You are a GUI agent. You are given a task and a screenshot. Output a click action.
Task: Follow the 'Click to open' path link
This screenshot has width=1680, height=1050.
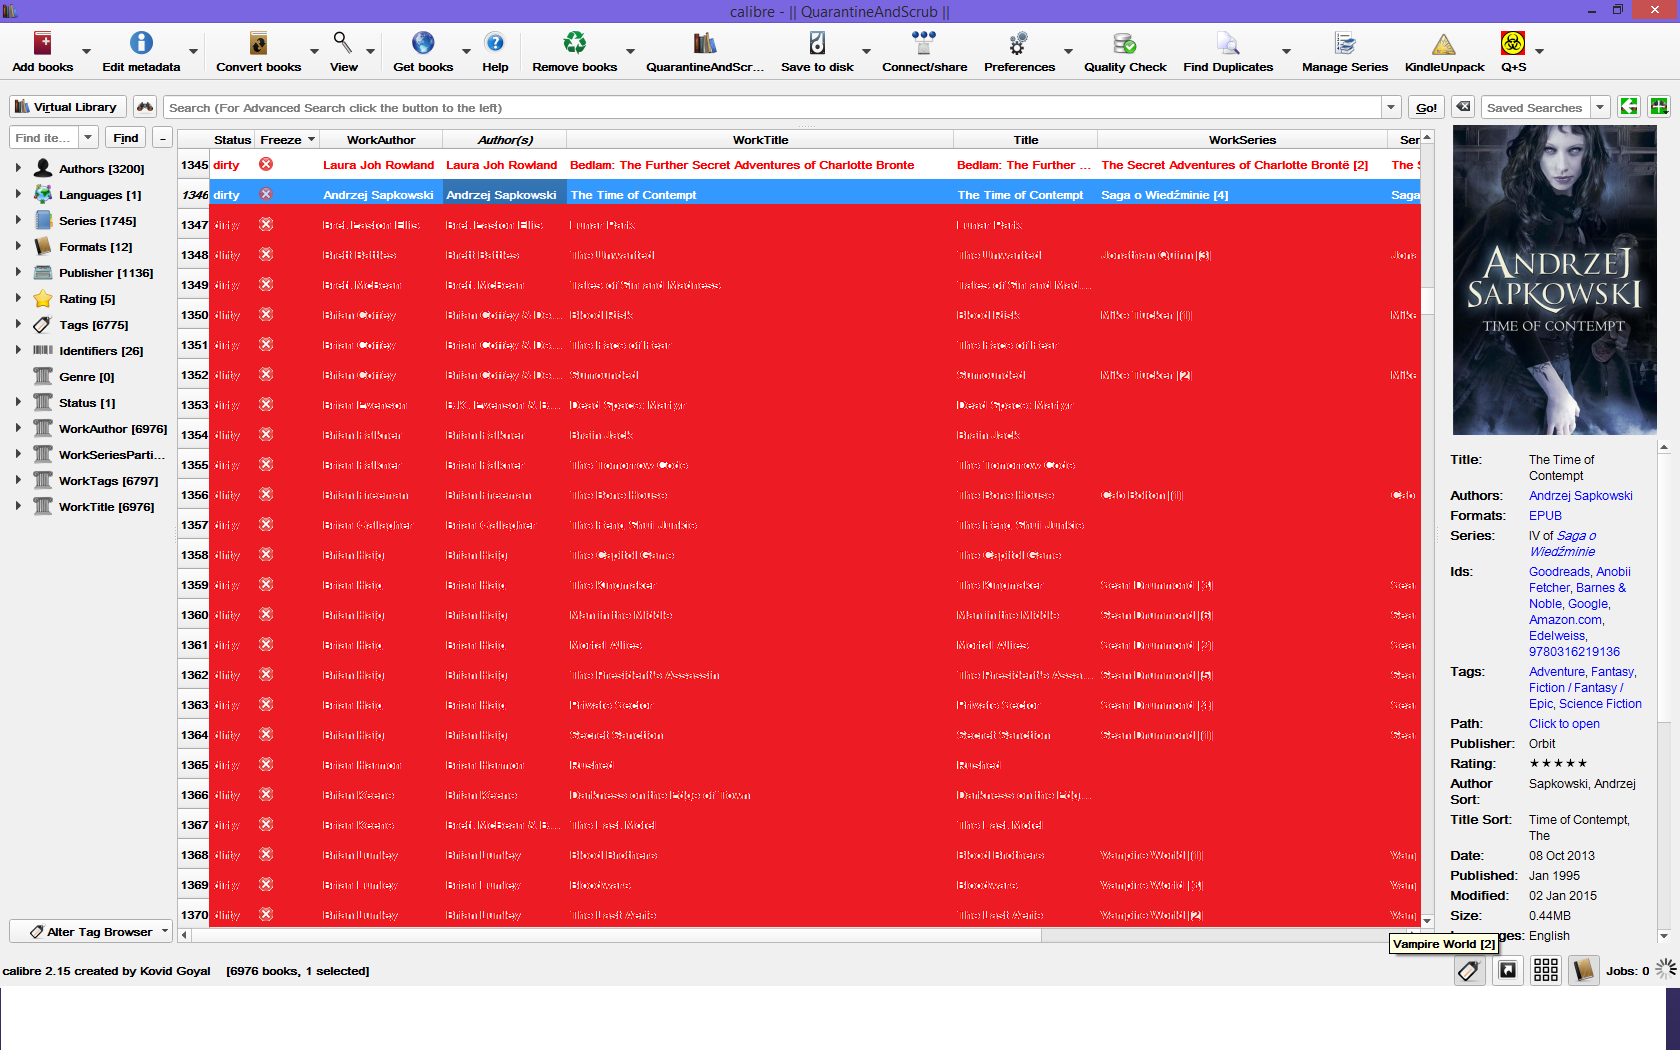[x=1564, y=724]
